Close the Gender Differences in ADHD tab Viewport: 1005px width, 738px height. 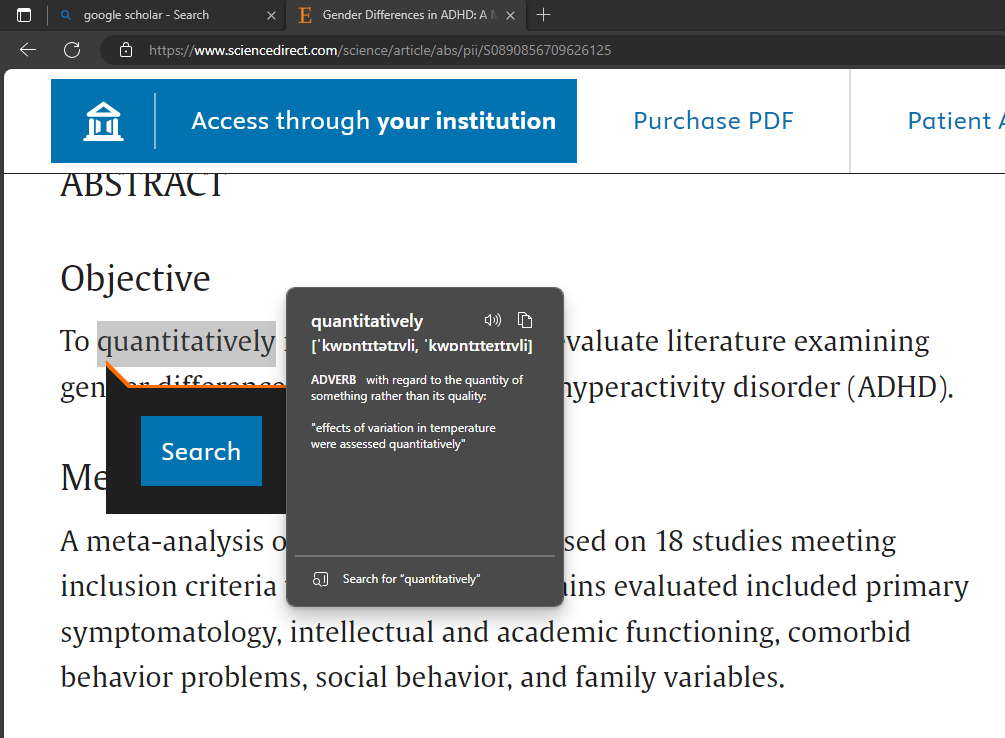pyautogui.click(x=510, y=15)
